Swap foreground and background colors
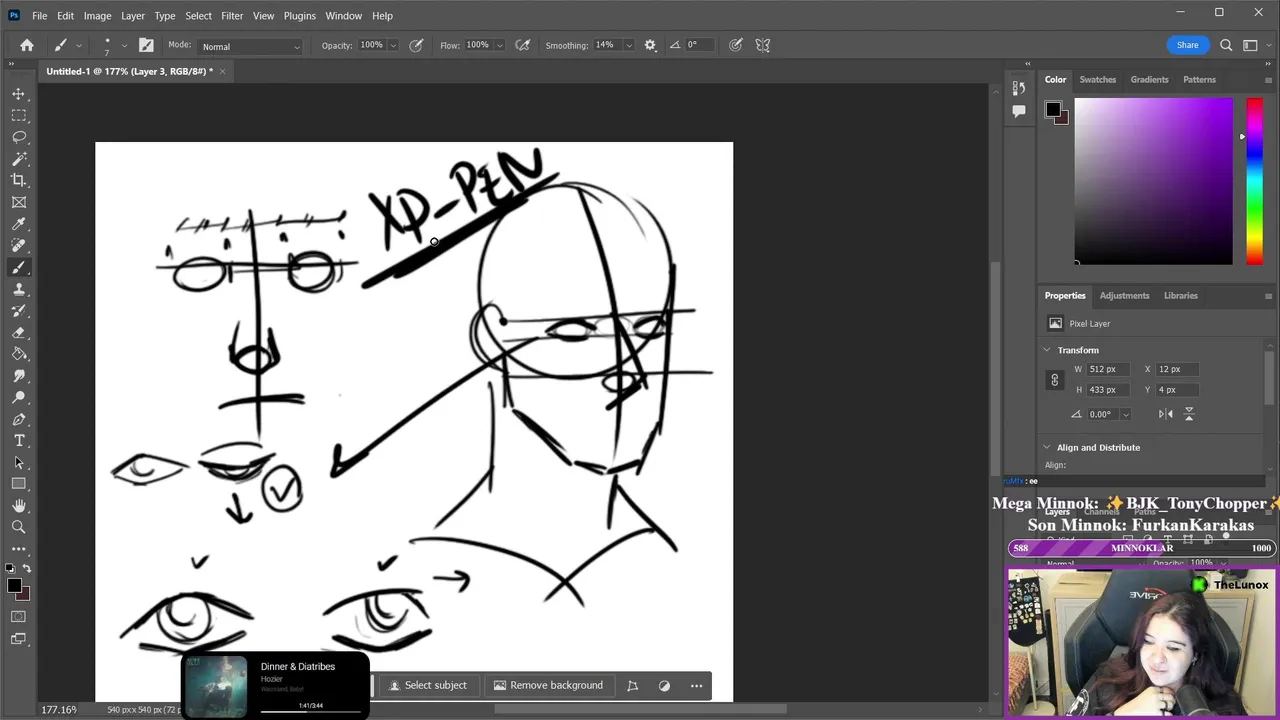Screen dimensions: 1280x720 click(x=26, y=569)
